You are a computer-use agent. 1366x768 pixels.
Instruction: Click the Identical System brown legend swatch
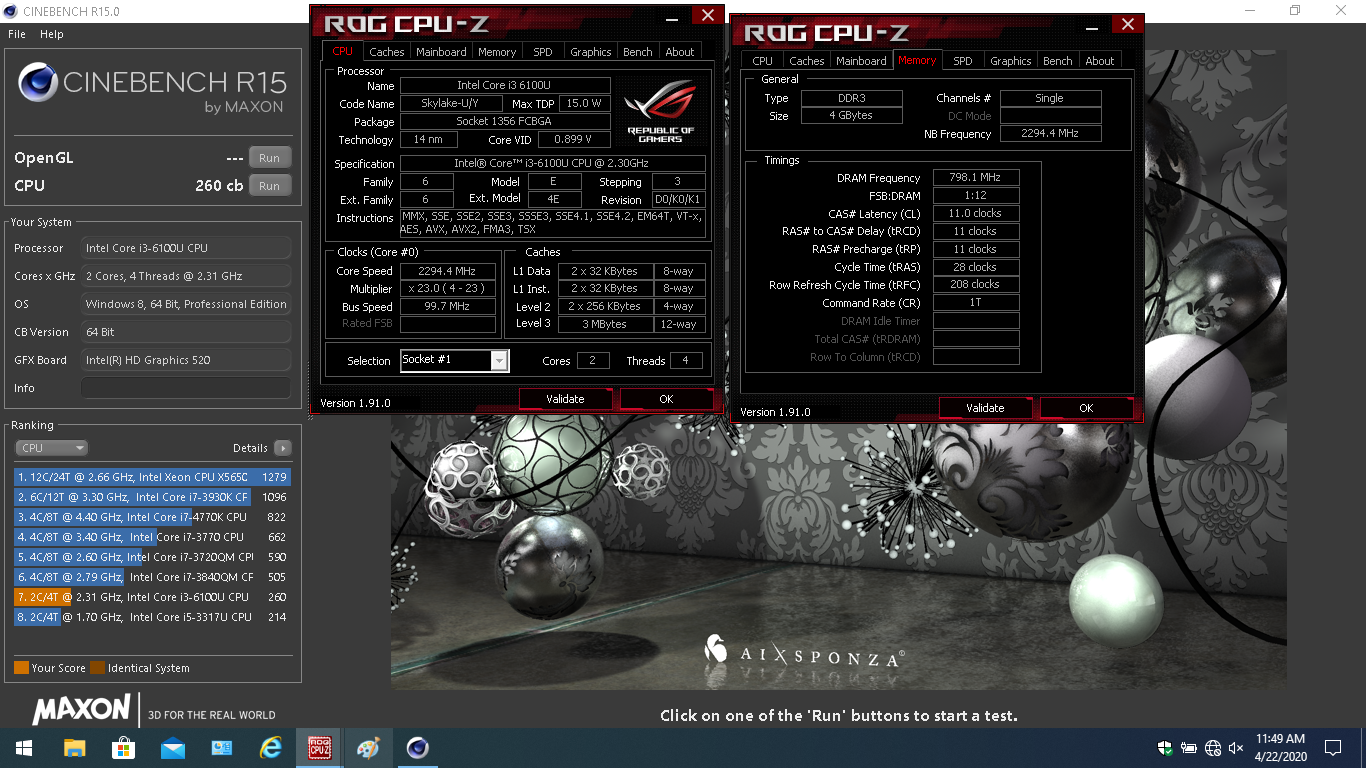point(97,668)
